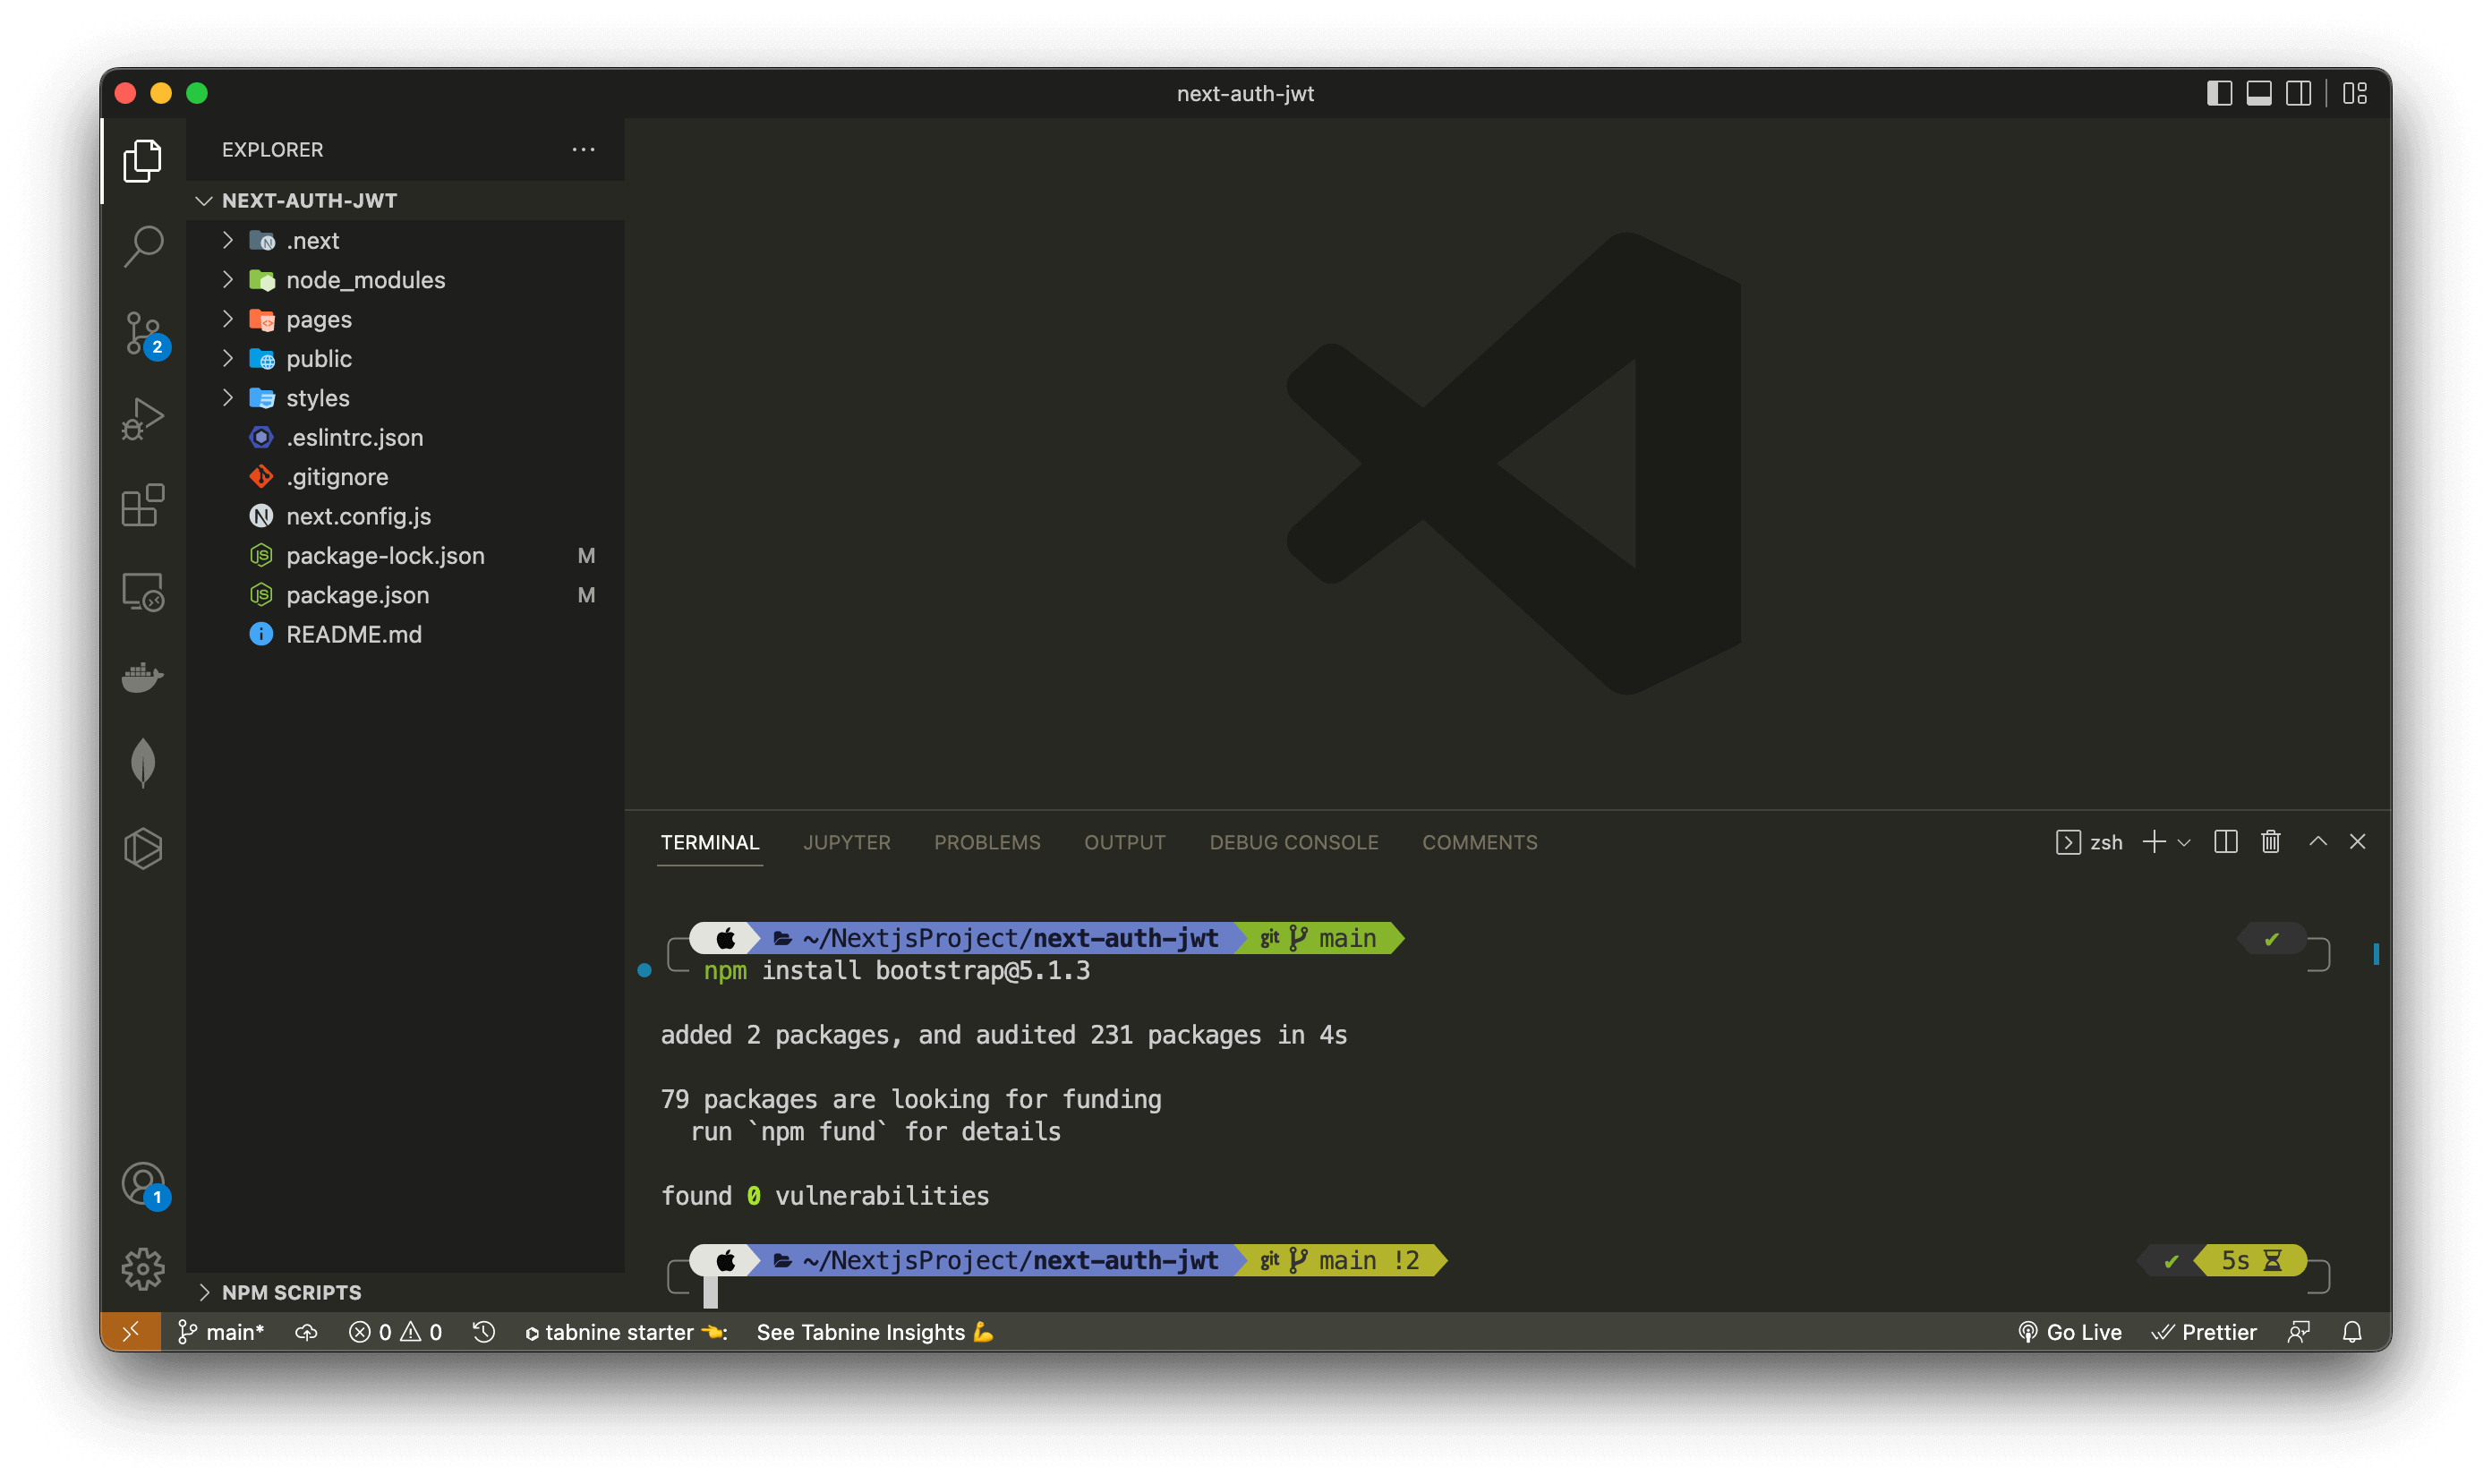Viewport: 2492px width, 1484px height.
Task: Delete terminal with the trash icon
Action: [2271, 842]
